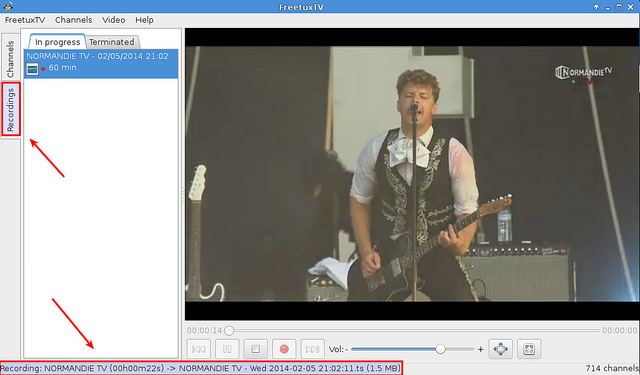Open the vertical Recordings tab

tap(11, 109)
